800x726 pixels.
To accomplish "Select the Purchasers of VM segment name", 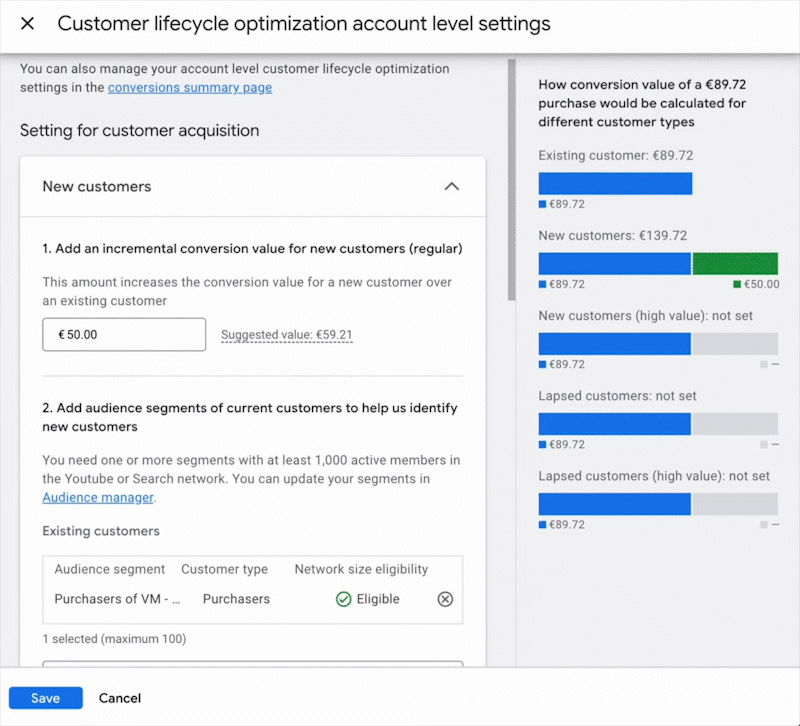I will click(118, 599).
